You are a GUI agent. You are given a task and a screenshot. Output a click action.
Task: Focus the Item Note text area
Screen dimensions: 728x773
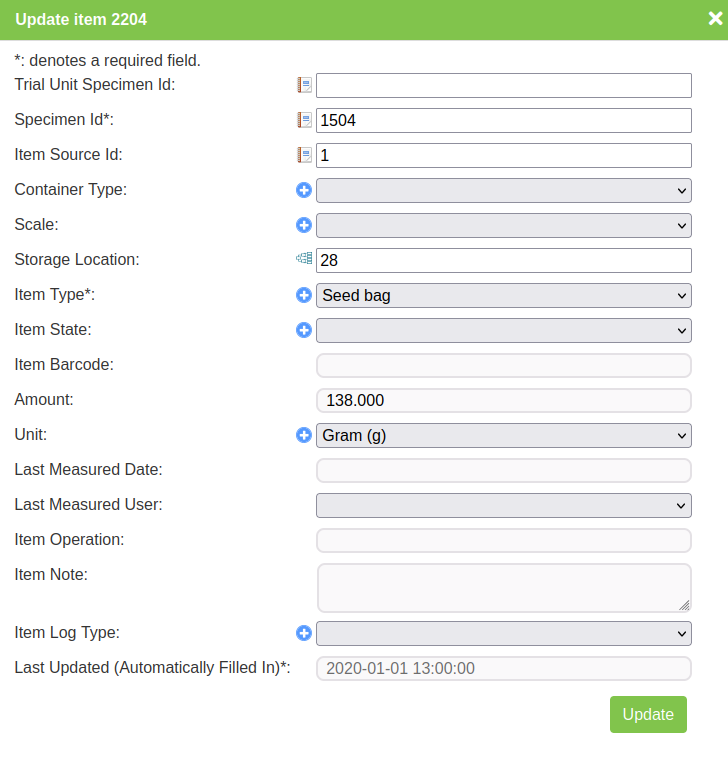(503, 587)
